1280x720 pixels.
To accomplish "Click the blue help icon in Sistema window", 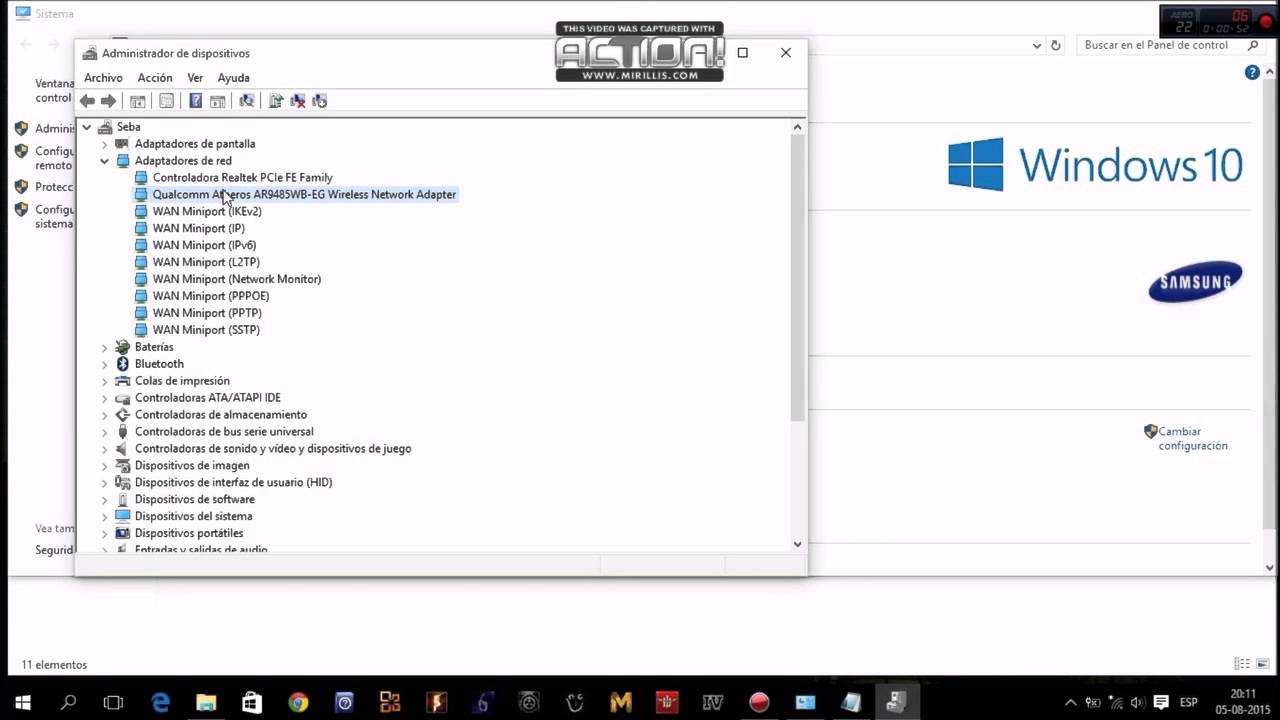I will pyautogui.click(x=1252, y=73).
